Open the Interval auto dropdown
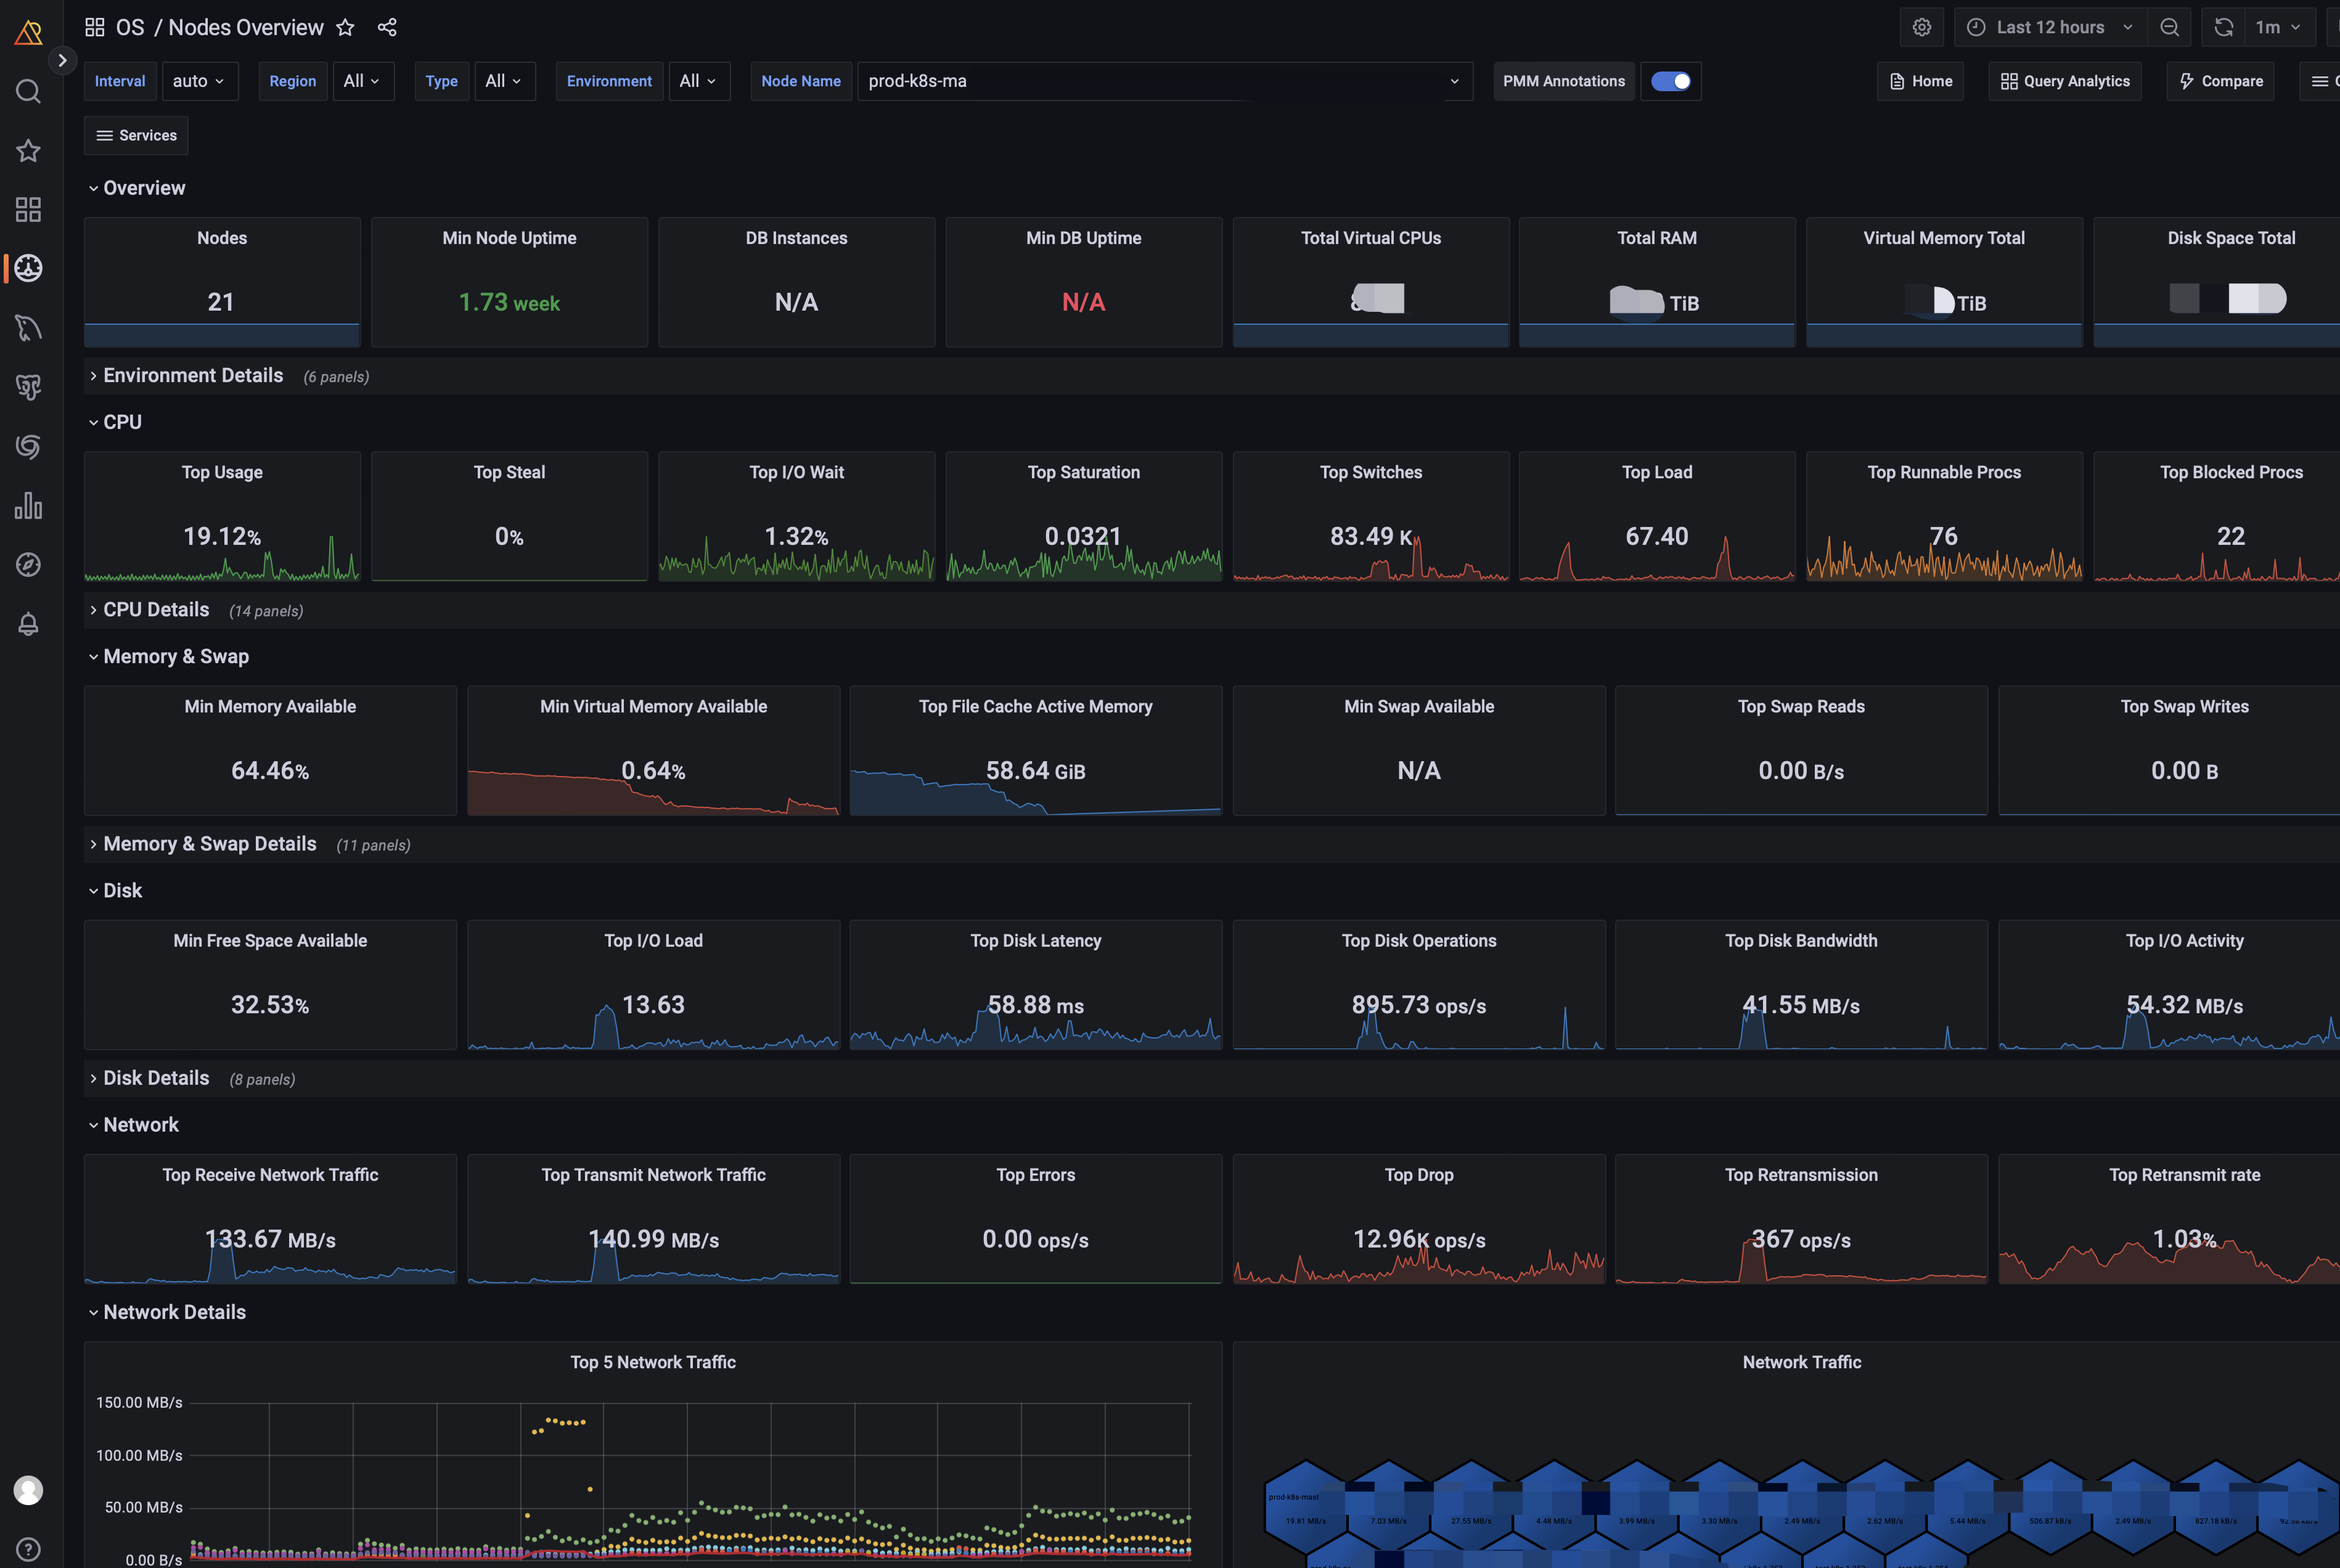This screenshot has width=2340, height=1568. coord(199,81)
